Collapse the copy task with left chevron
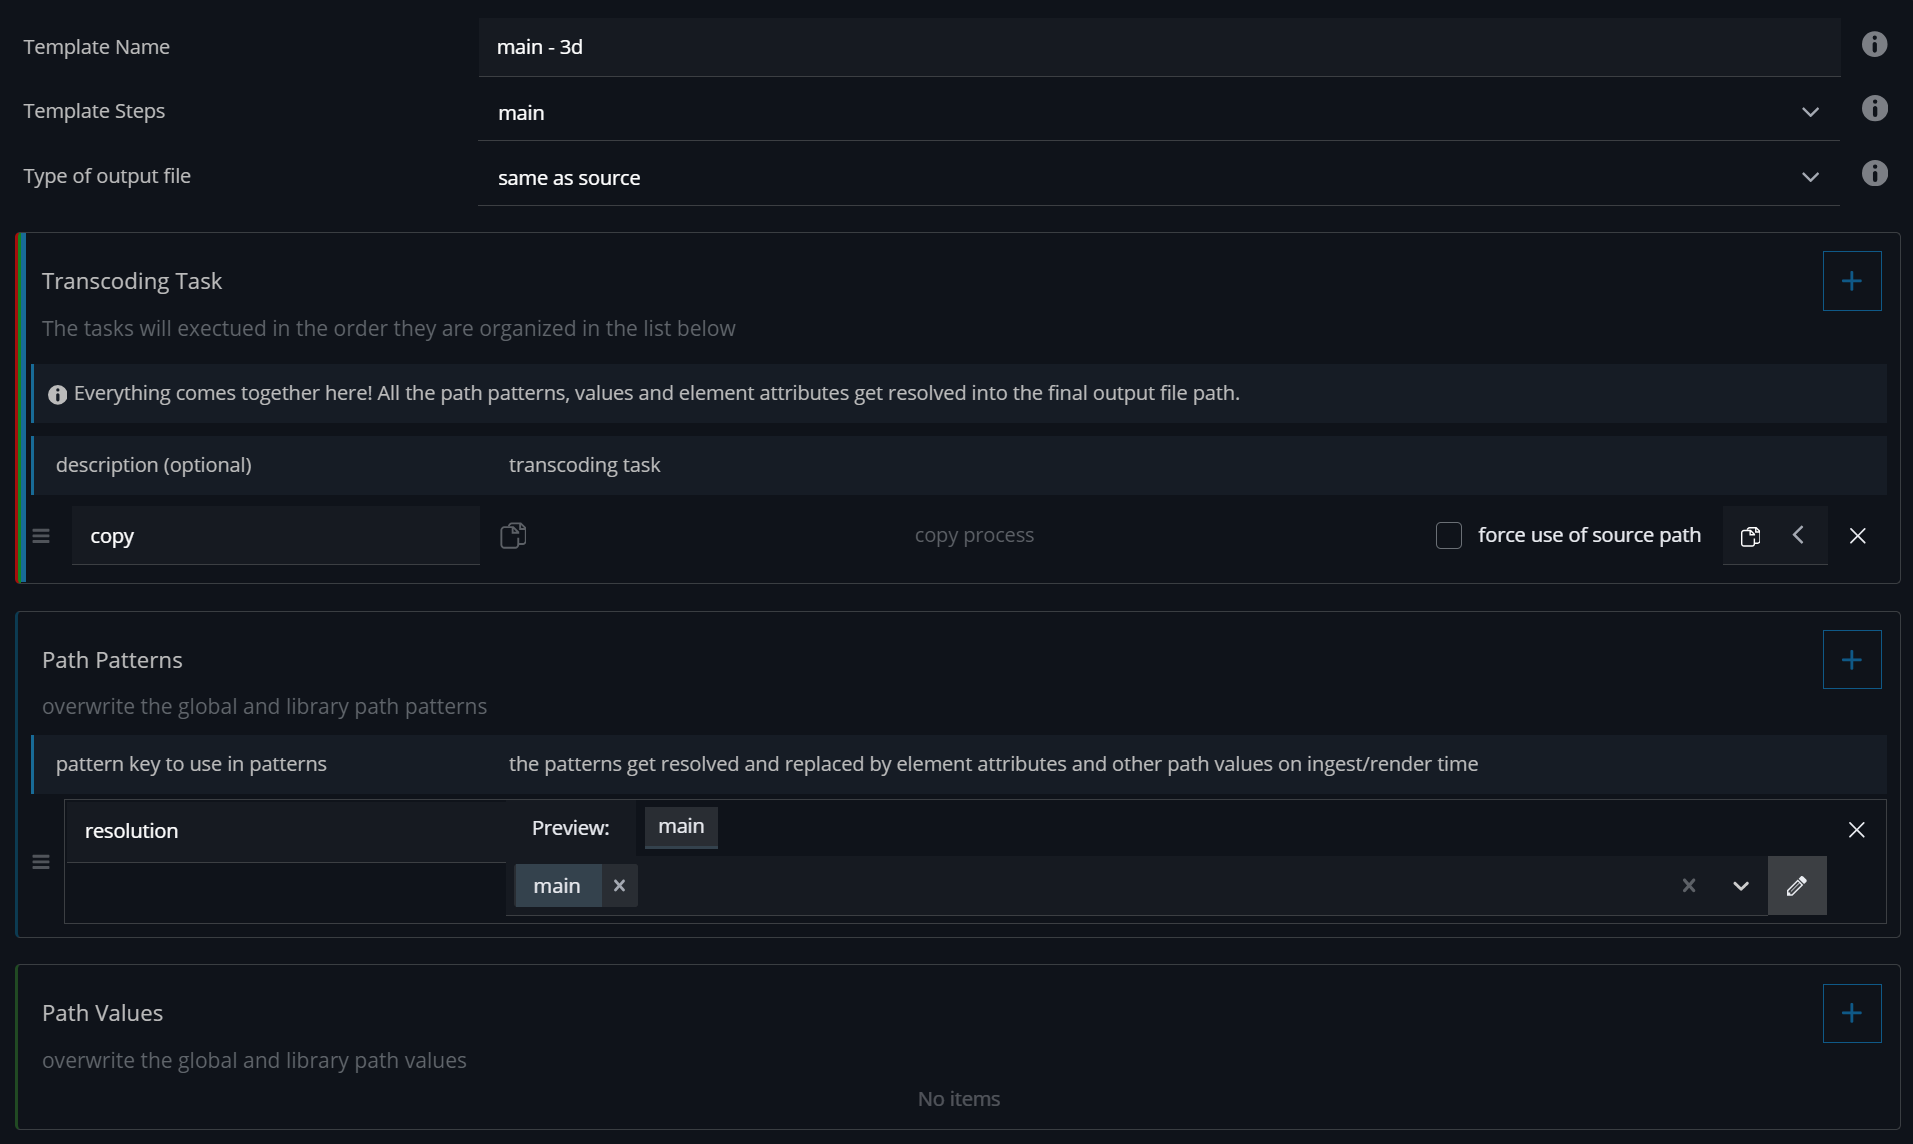Viewport: 1913px width, 1144px height. (1798, 536)
